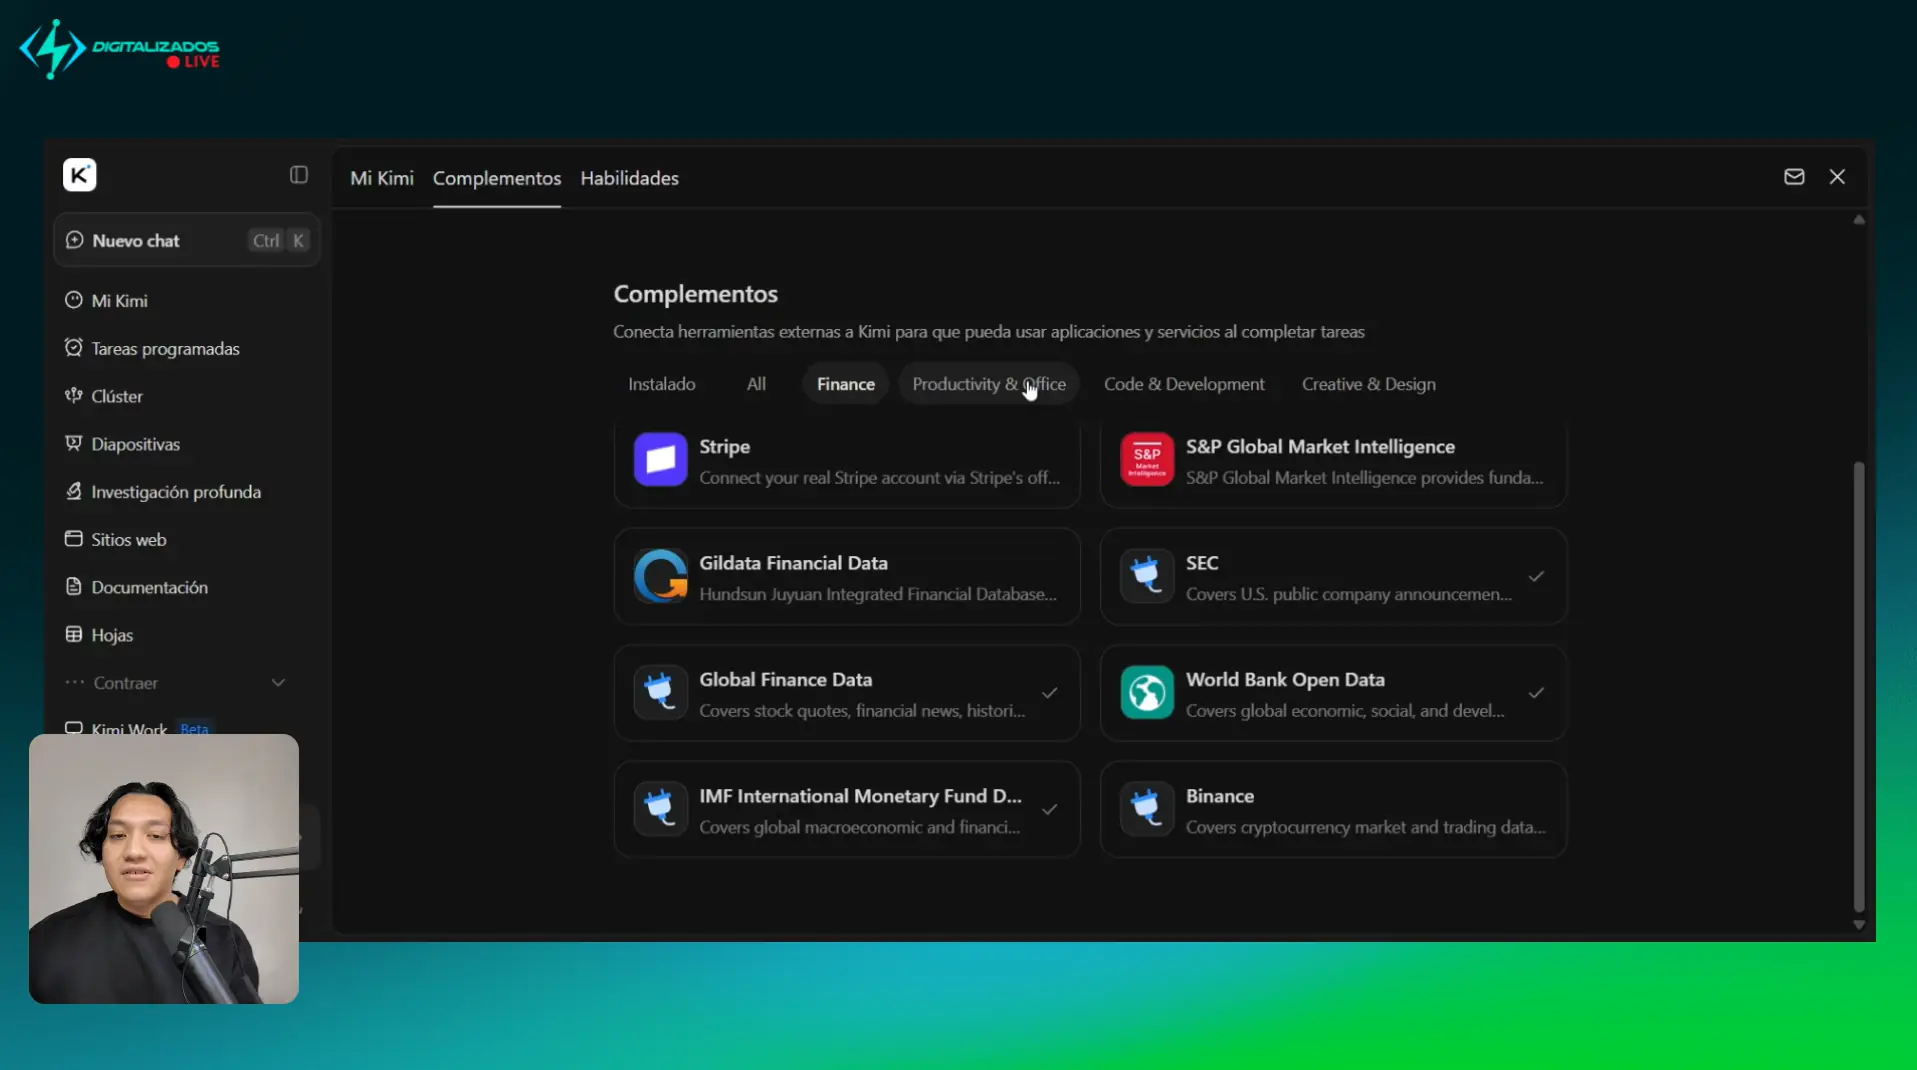The width and height of the screenshot is (1917, 1070).
Task: Click the Documentación file icon
Action: tap(73, 587)
